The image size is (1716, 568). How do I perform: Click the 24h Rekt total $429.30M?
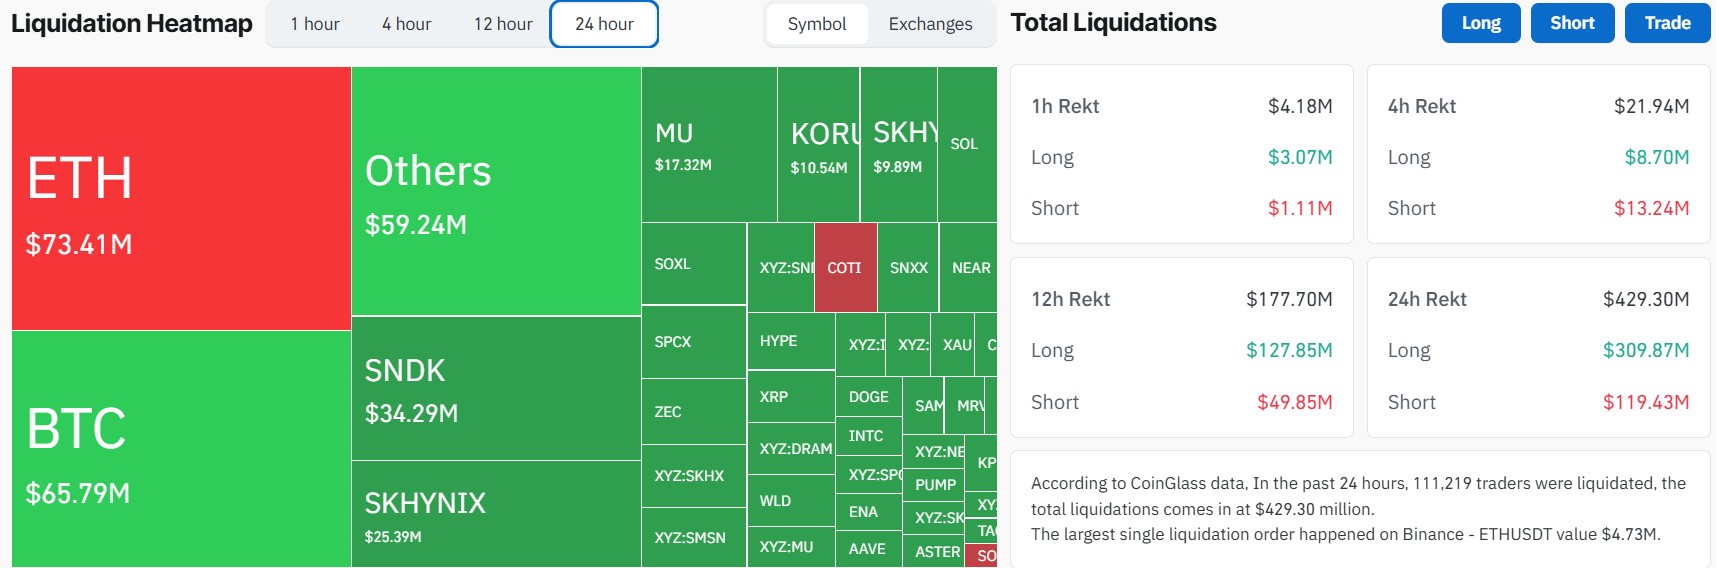(x=1646, y=299)
